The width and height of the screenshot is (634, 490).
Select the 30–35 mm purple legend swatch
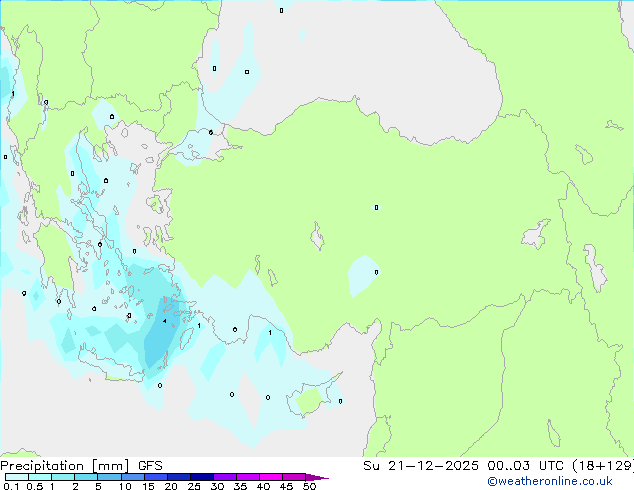point(225,477)
